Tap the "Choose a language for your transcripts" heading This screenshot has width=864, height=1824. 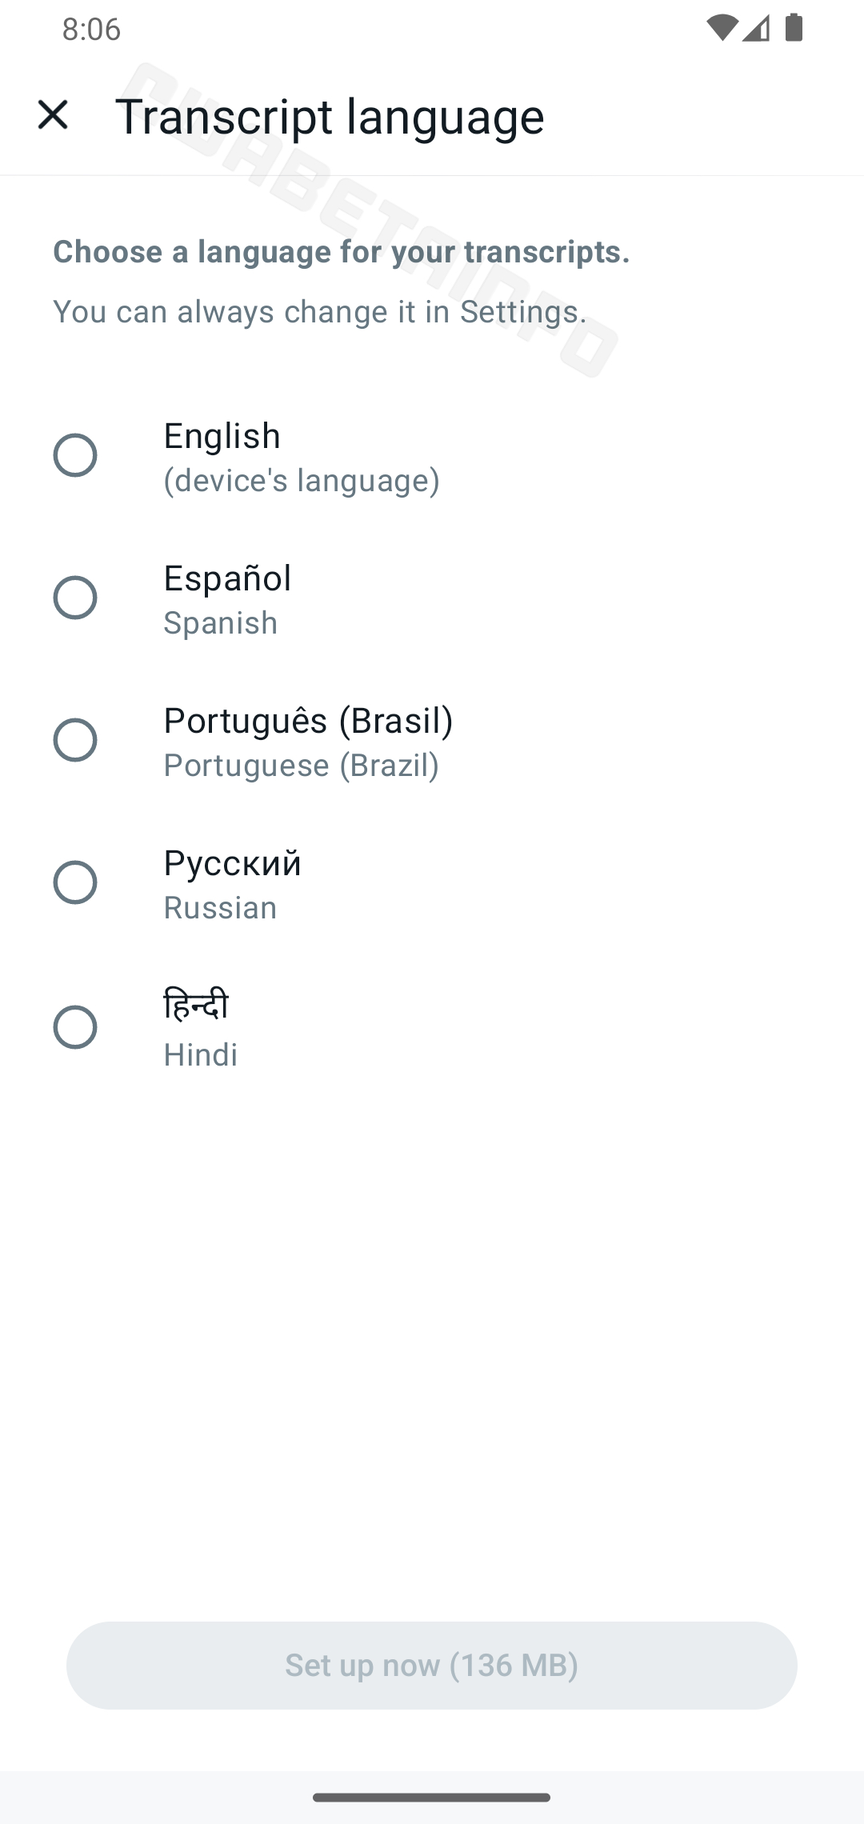click(341, 252)
